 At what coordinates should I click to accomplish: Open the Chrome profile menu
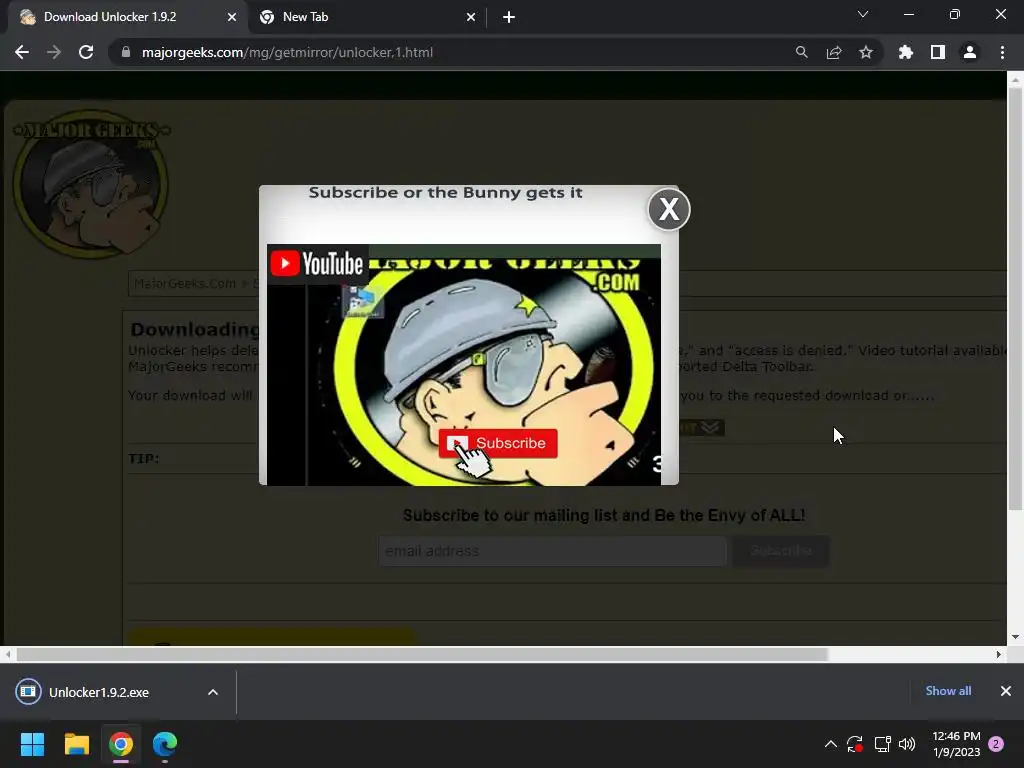pos(970,52)
